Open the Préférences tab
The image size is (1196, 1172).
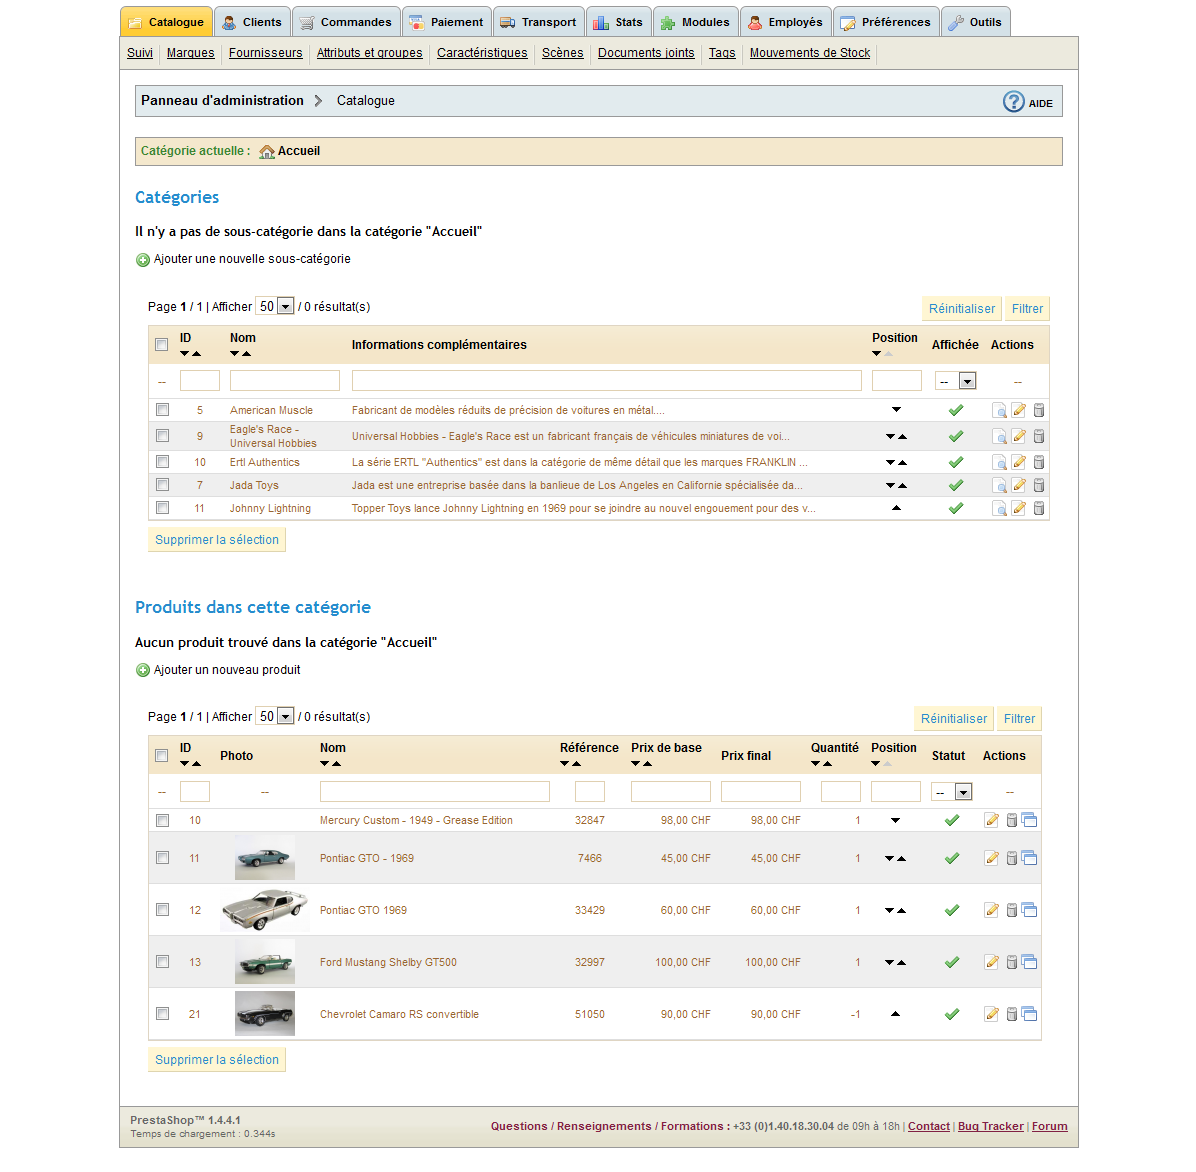(886, 22)
